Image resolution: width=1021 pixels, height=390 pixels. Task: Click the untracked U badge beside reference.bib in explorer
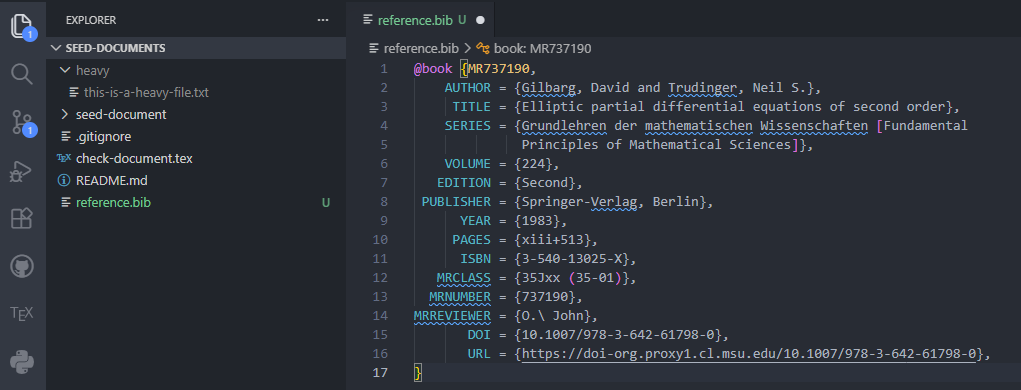326,202
